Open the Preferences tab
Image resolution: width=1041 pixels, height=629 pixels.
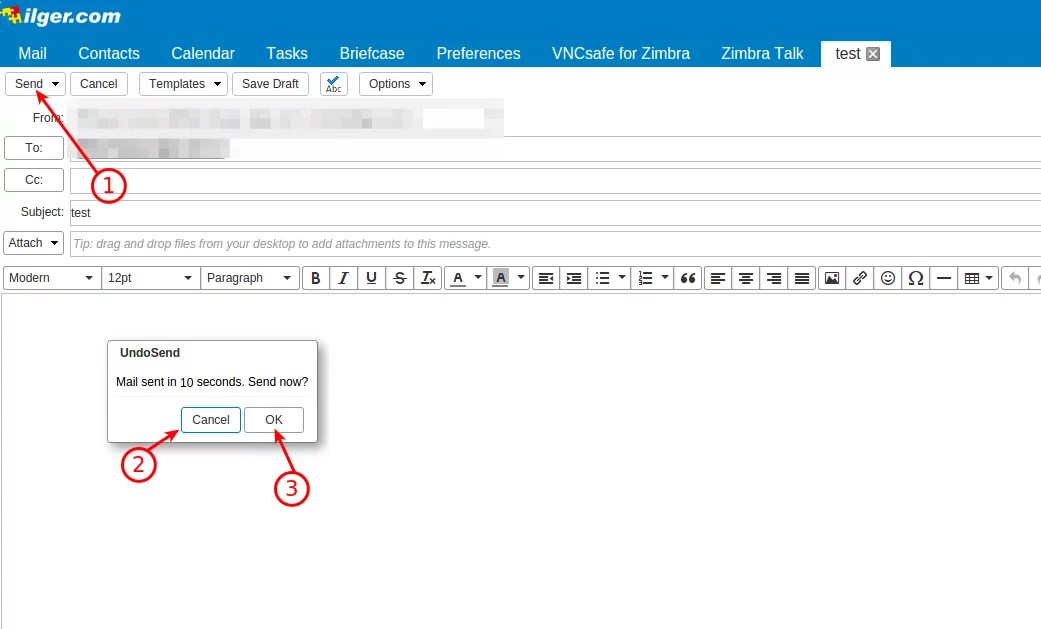[478, 53]
